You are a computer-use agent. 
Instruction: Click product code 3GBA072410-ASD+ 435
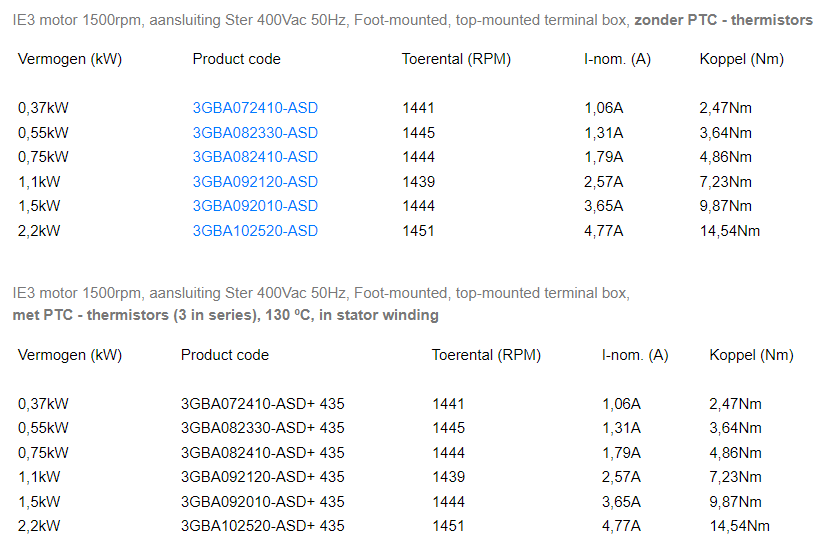262,404
